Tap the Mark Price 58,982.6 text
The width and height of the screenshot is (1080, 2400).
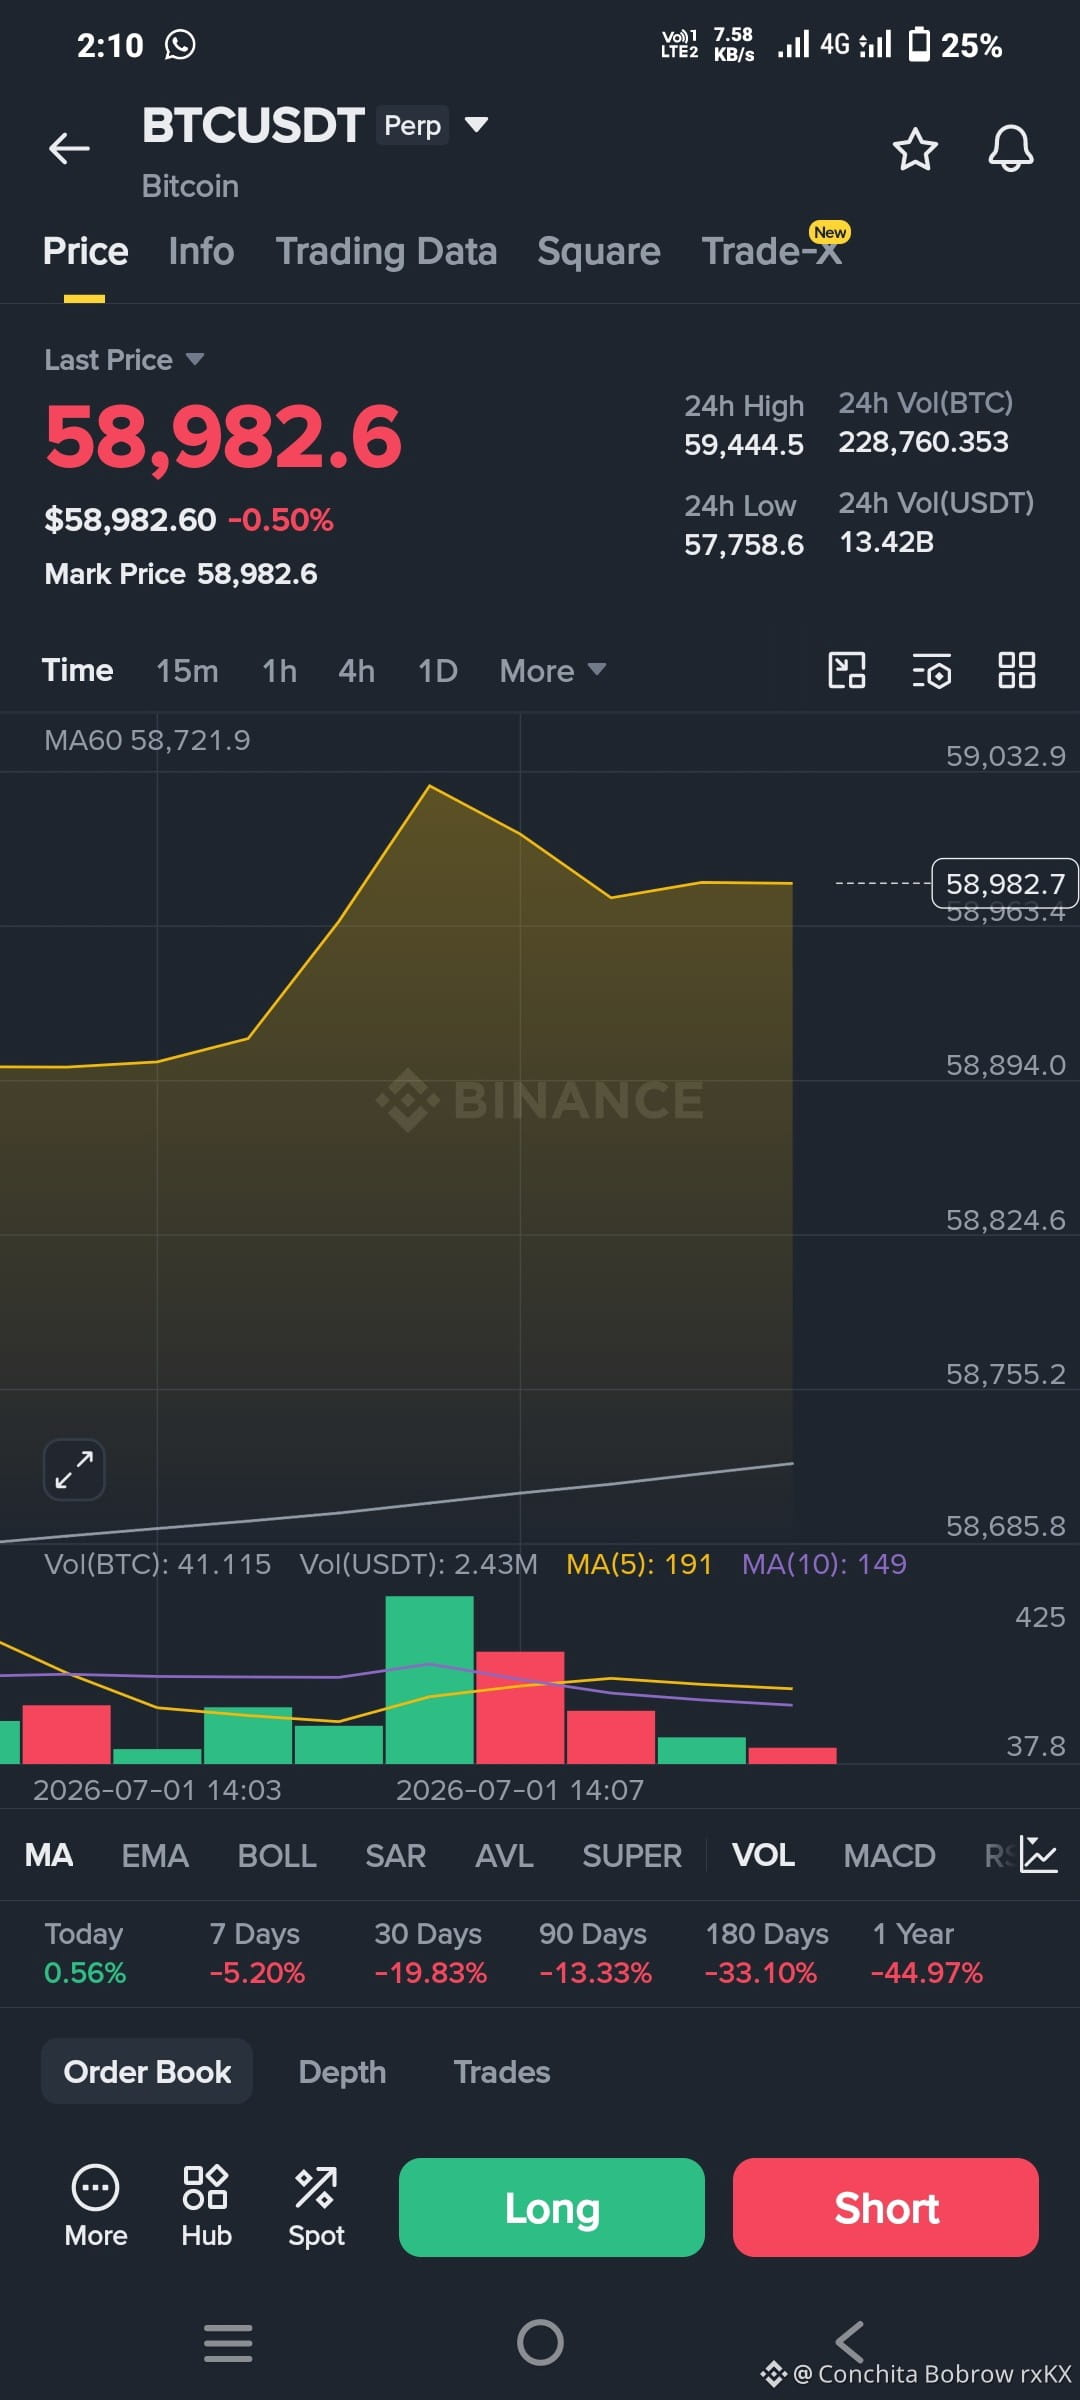(x=181, y=574)
